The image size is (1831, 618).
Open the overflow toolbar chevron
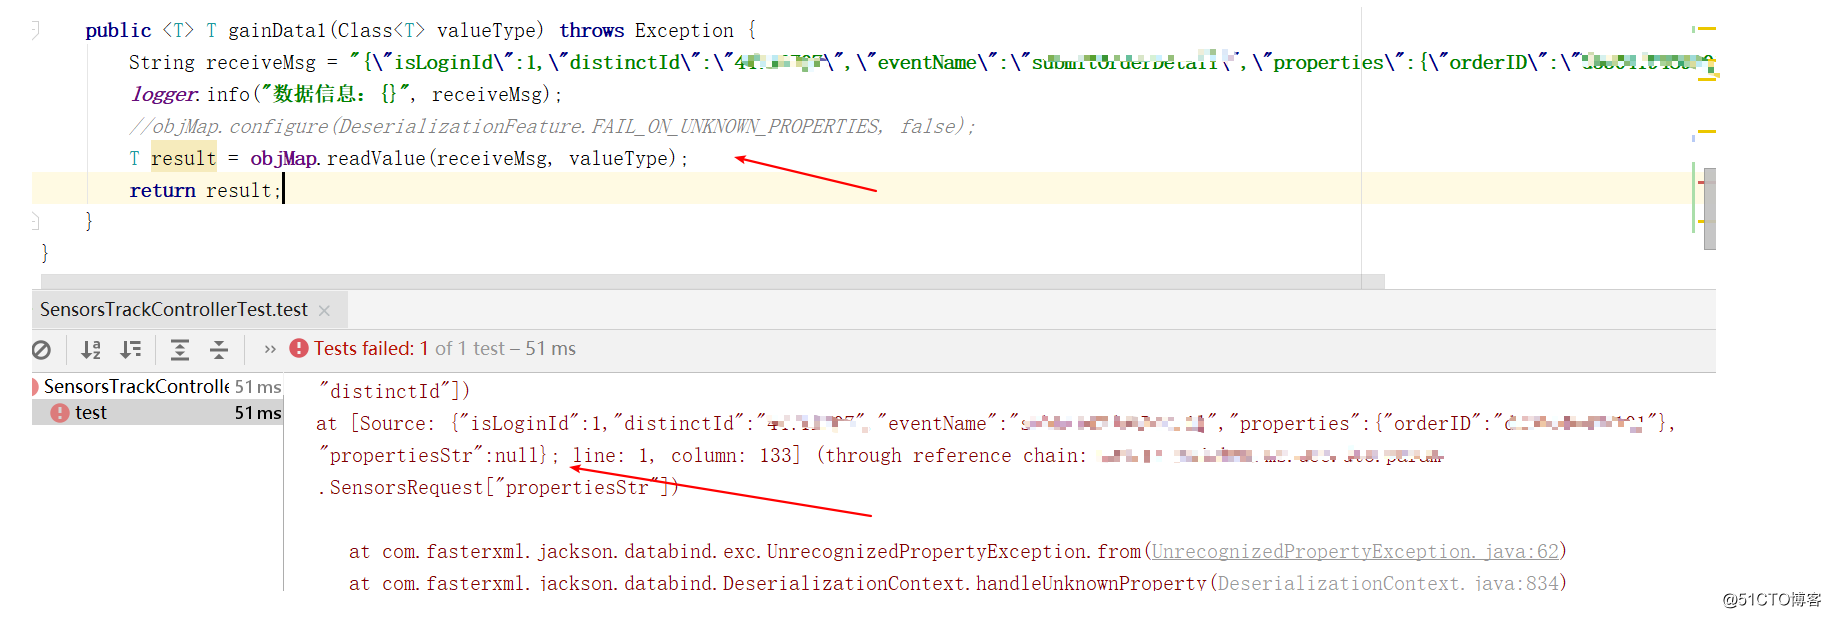pyautogui.click(x=270, y=349)
